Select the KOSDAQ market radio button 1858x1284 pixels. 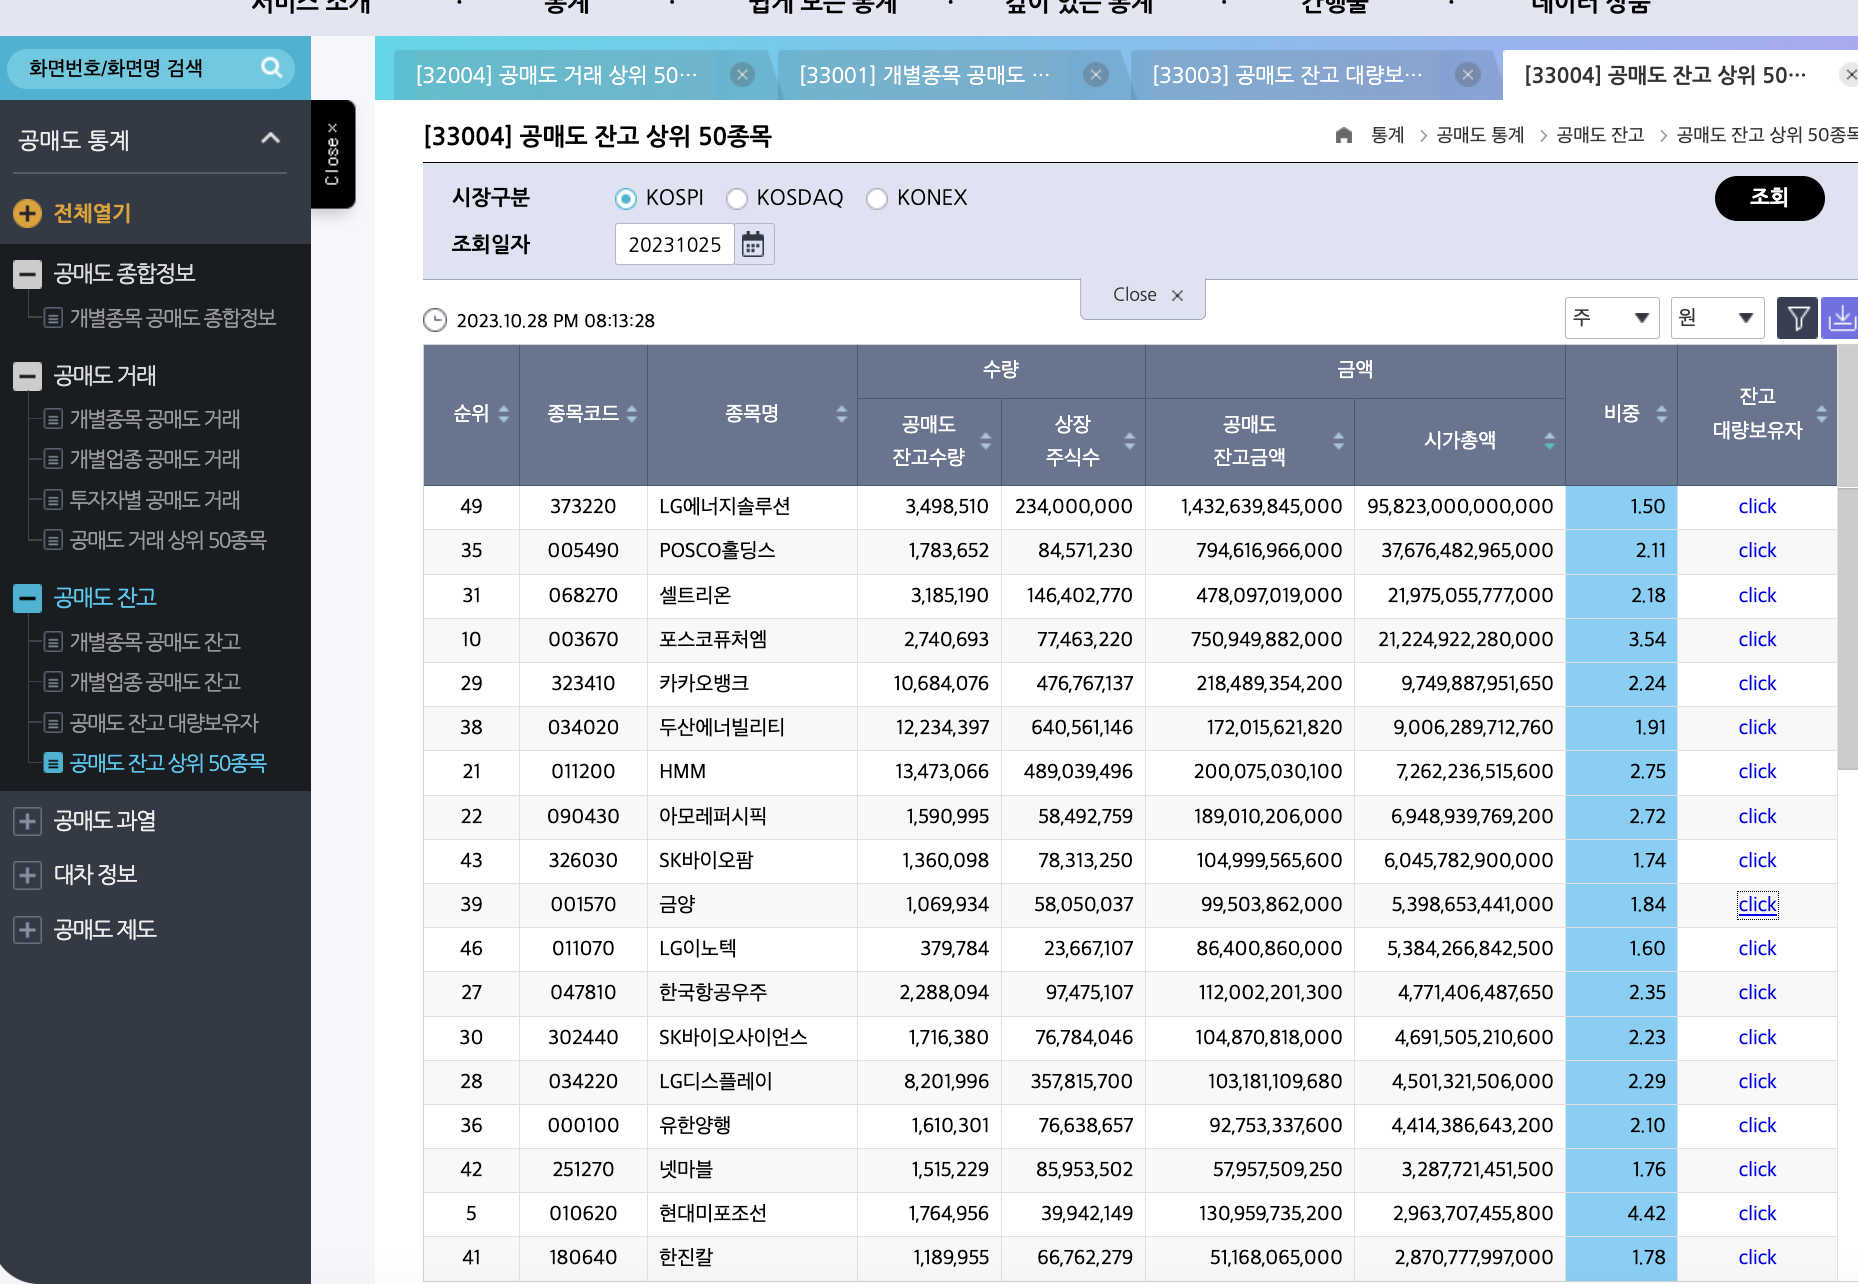tap(737, 198)
